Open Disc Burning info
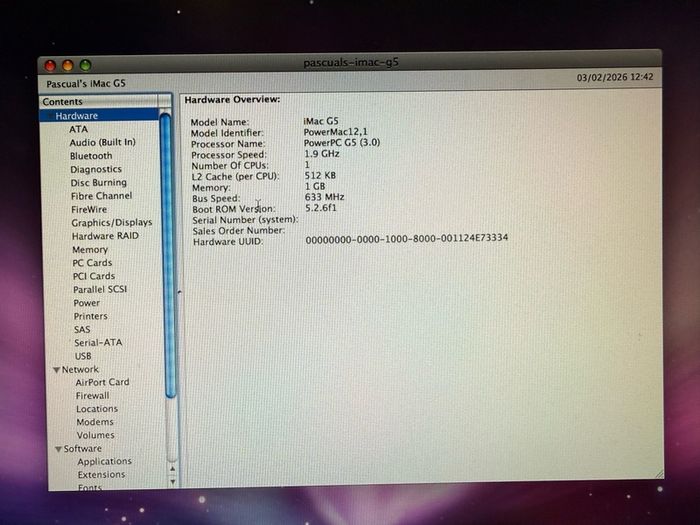Viewport: 700px width, 525px height. pyautogui.click(x=99, y=183)
